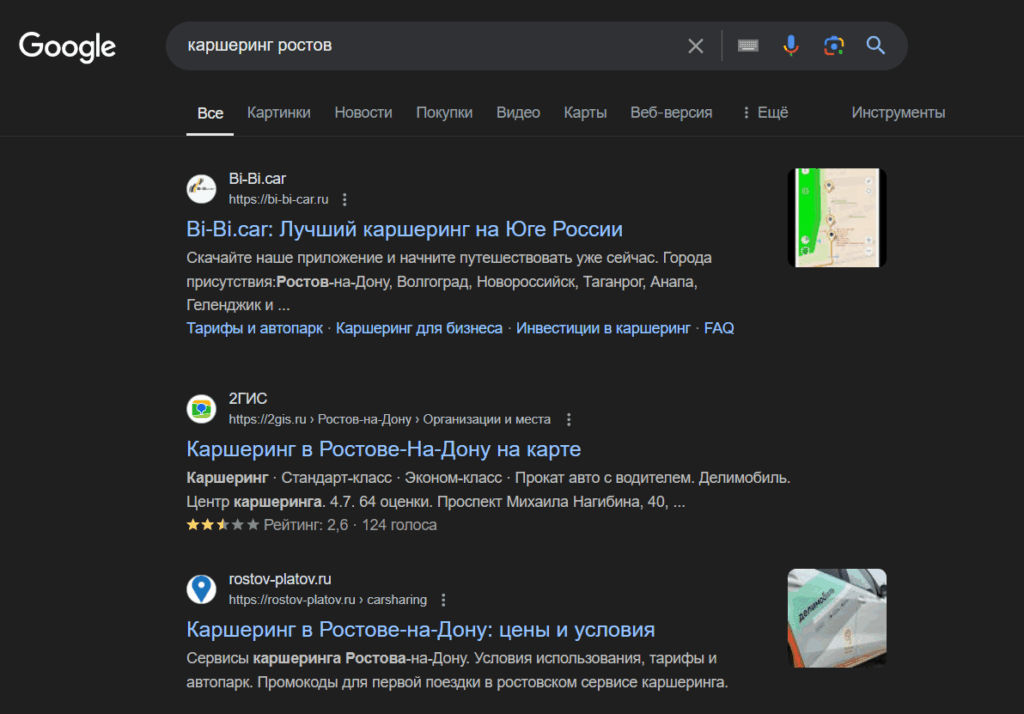Open the Инструменты search options
This screenshot has width=1024, height=714.
tap(897, 112)
